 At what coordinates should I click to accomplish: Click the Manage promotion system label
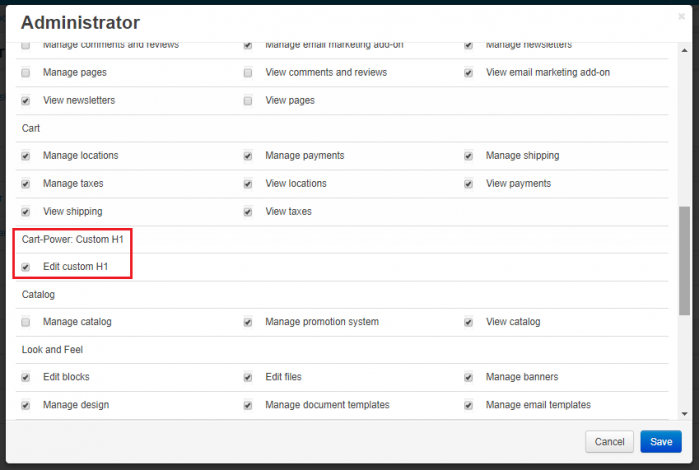point(322,322)
